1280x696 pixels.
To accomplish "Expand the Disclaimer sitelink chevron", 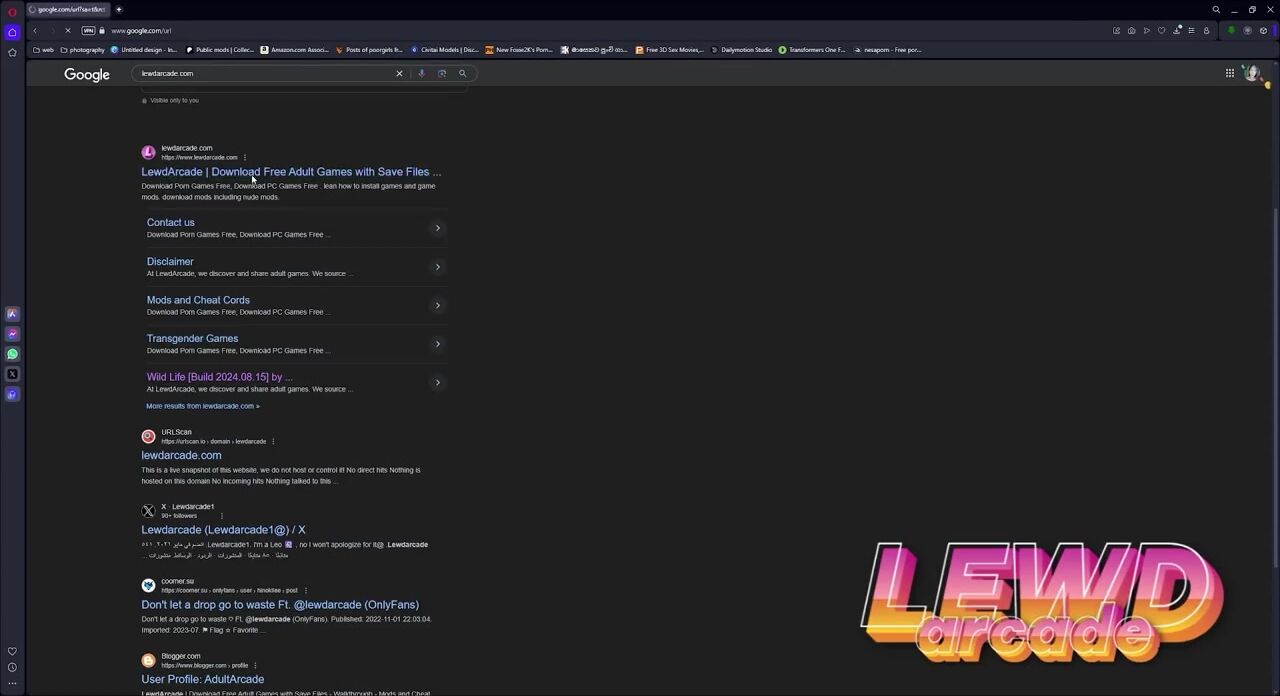I will click(437, 267).
